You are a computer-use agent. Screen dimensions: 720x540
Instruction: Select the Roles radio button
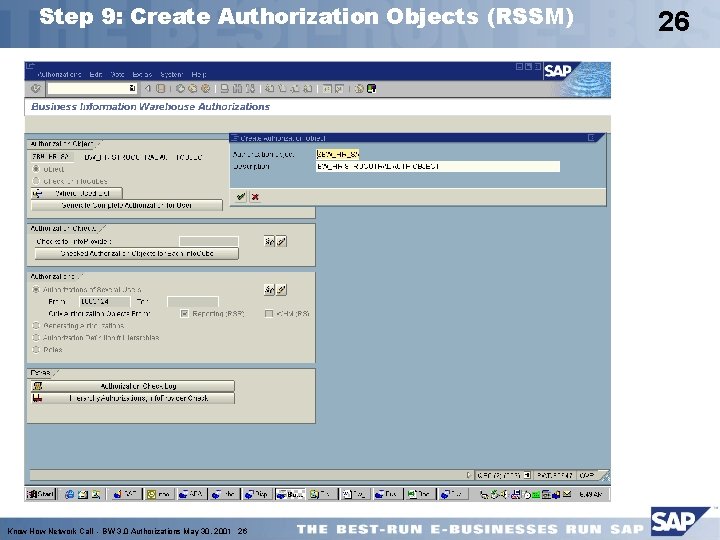point(36,349)
